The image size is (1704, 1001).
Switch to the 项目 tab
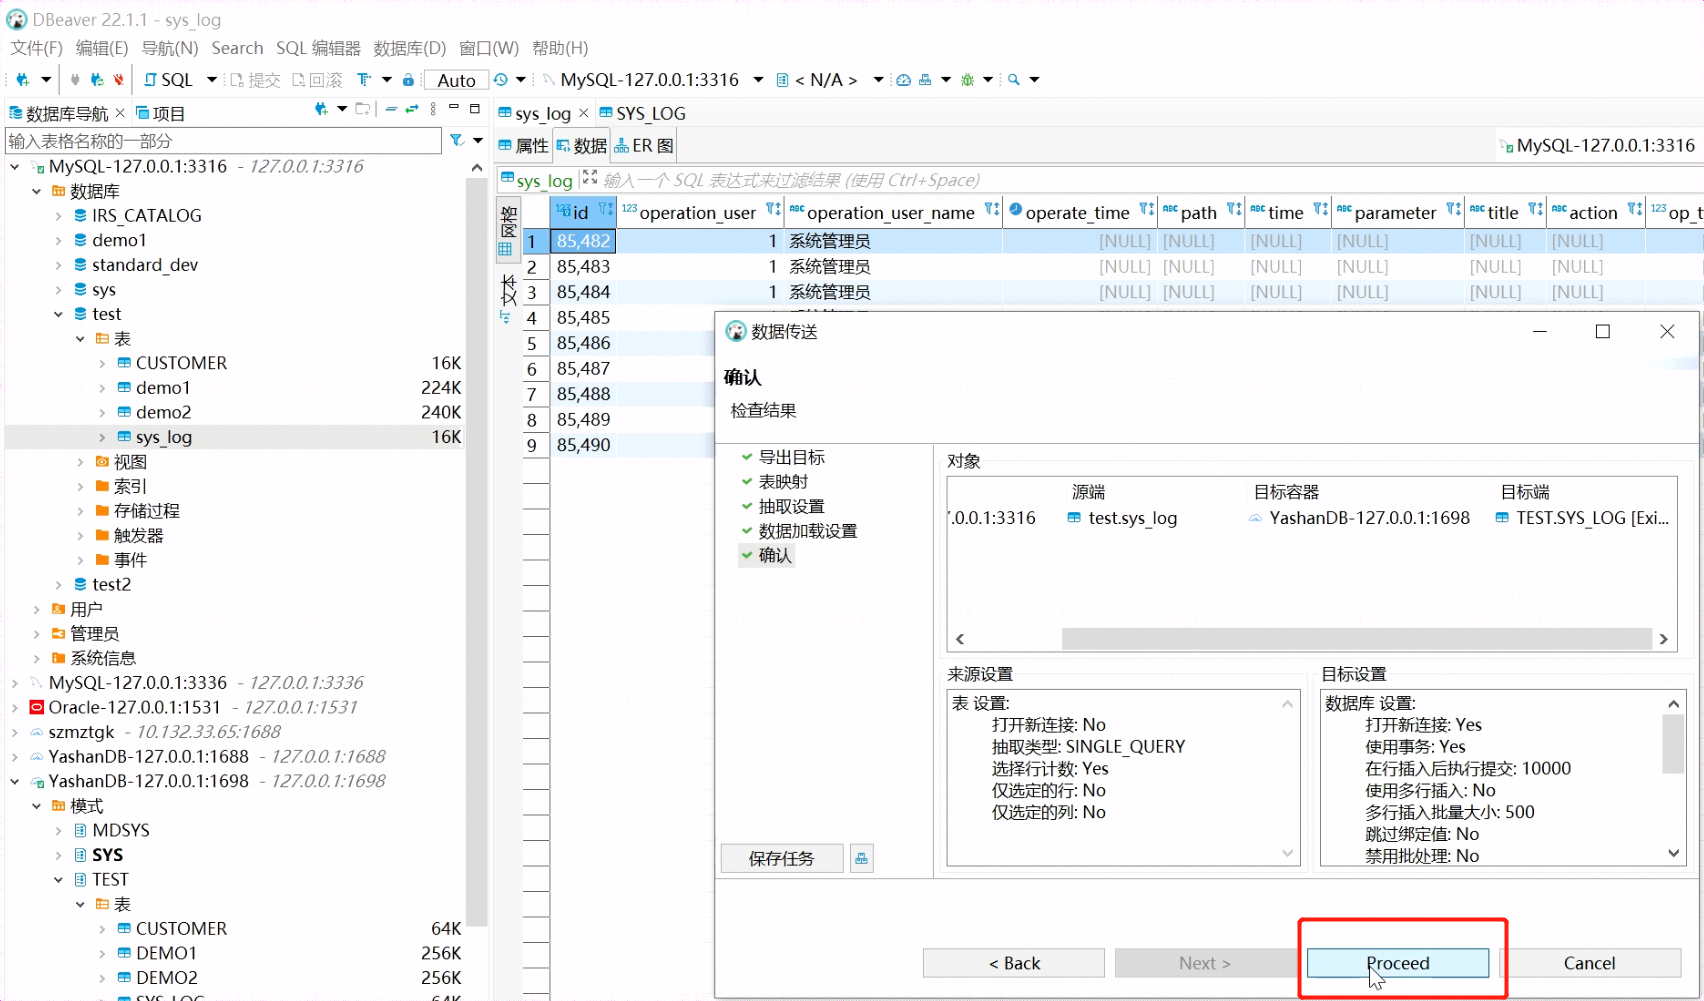click(x=160, y=113)
